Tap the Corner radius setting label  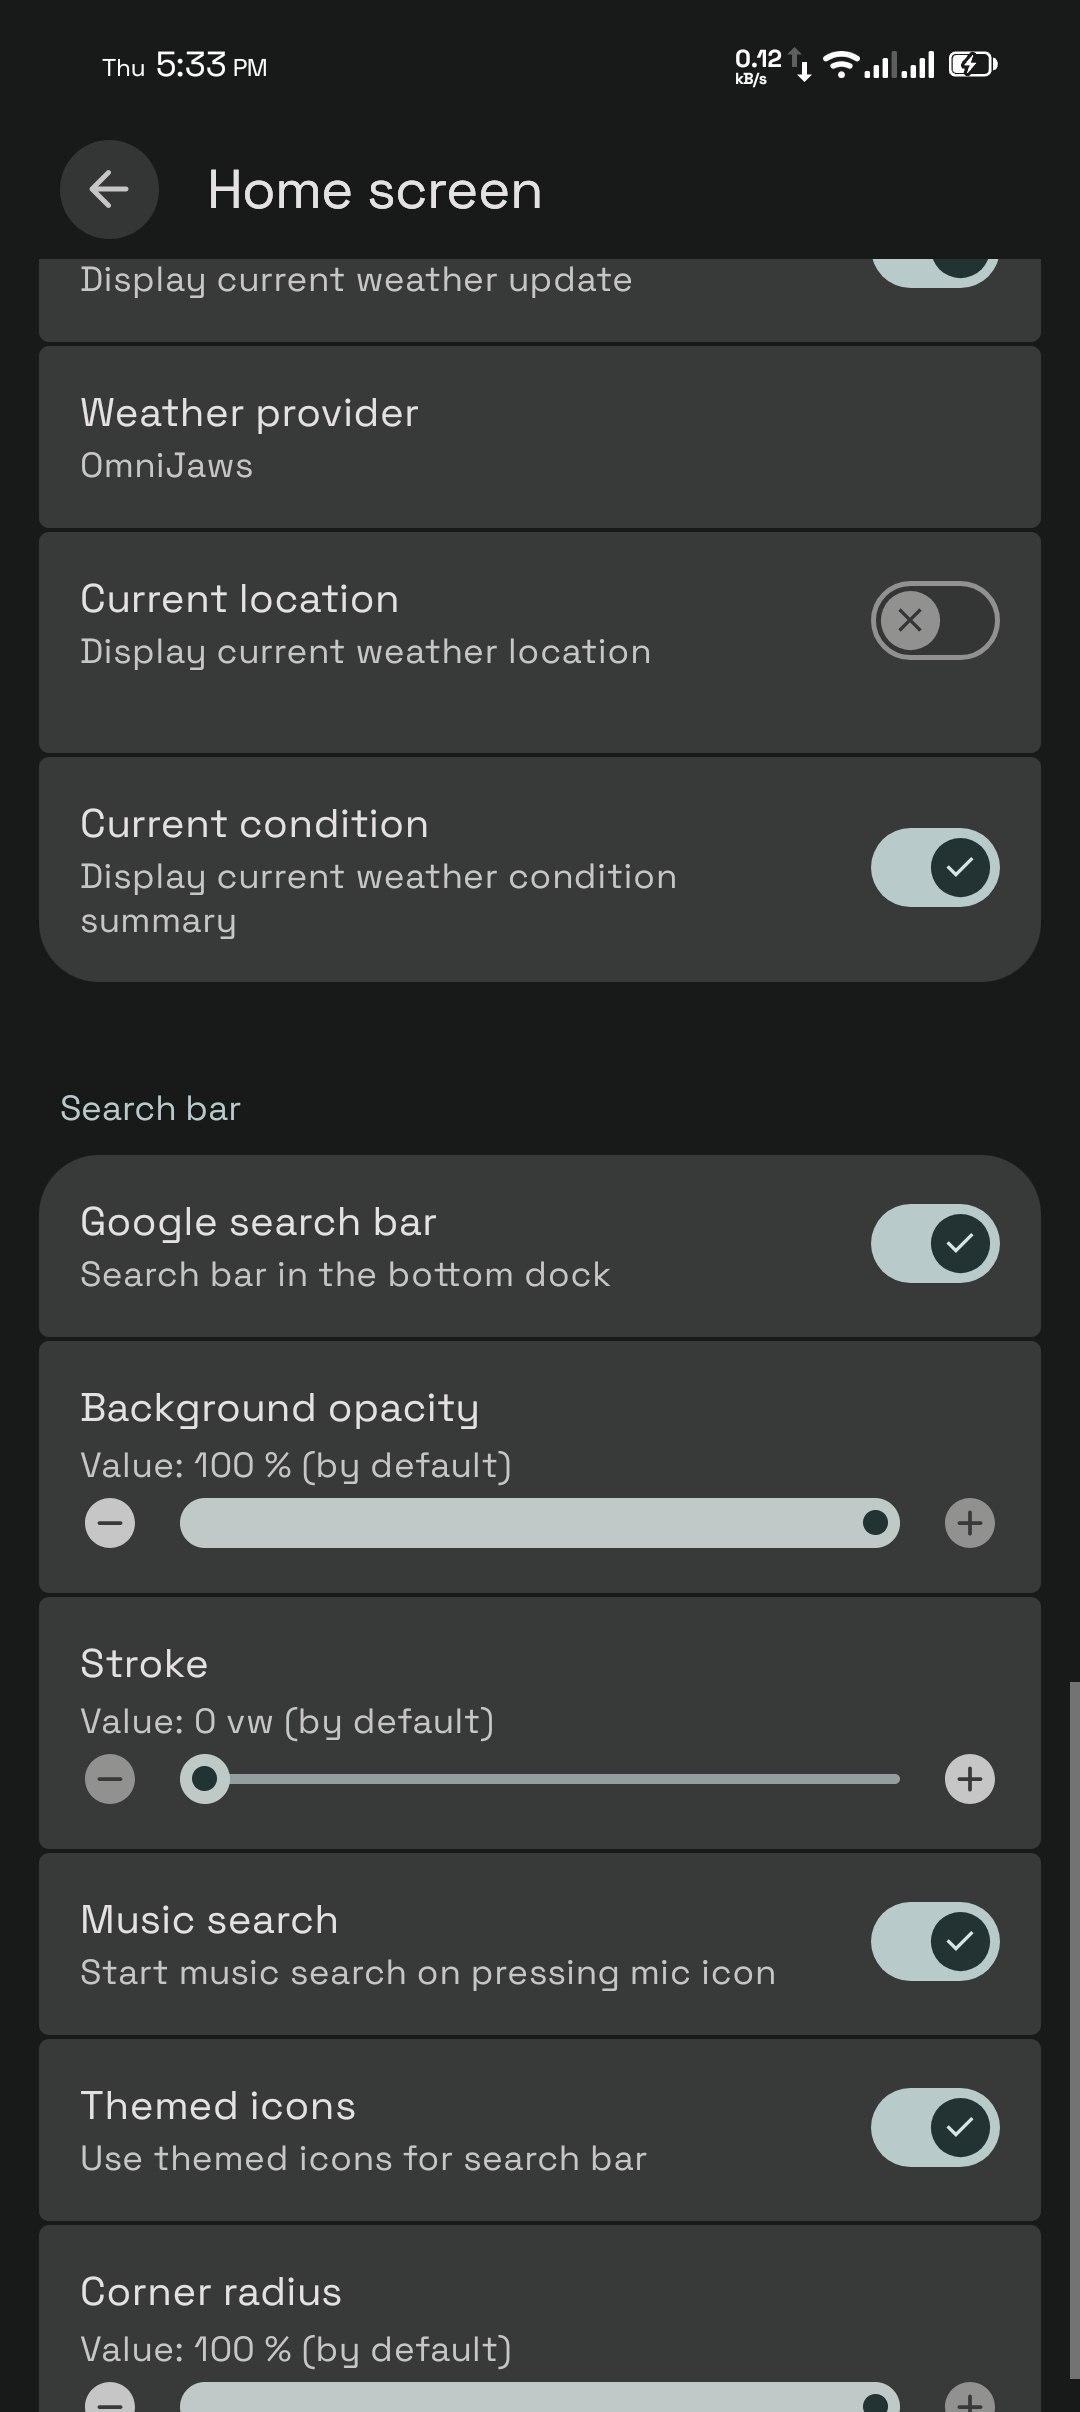[211, 2291]
